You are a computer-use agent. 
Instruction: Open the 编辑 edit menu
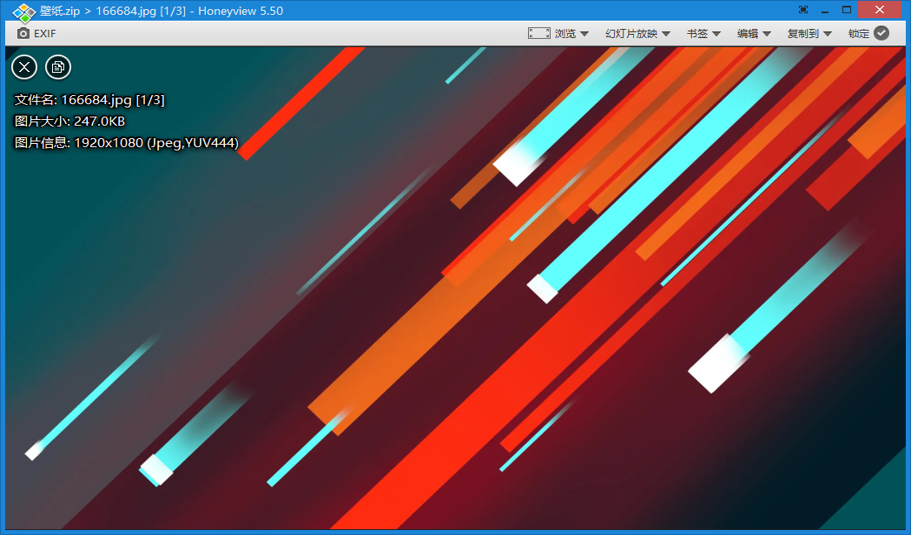tap(754, 34)
